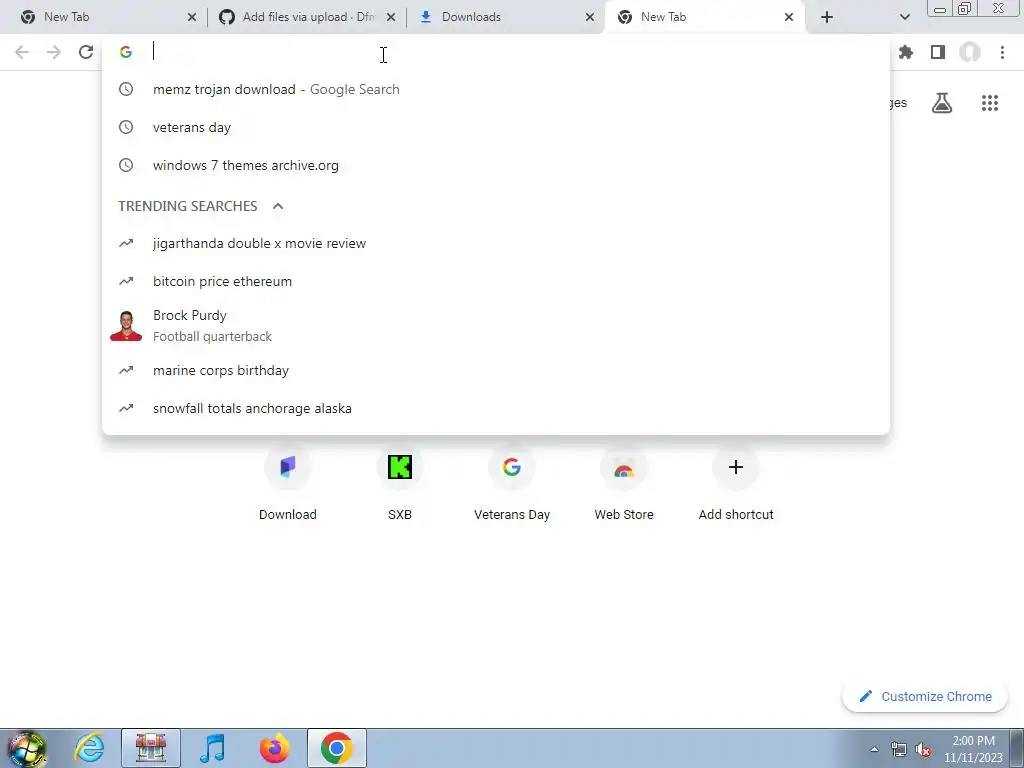This screenshot has width=1024, height=768.
Task: Open the Windows Start orb
Action: (27, 748)
